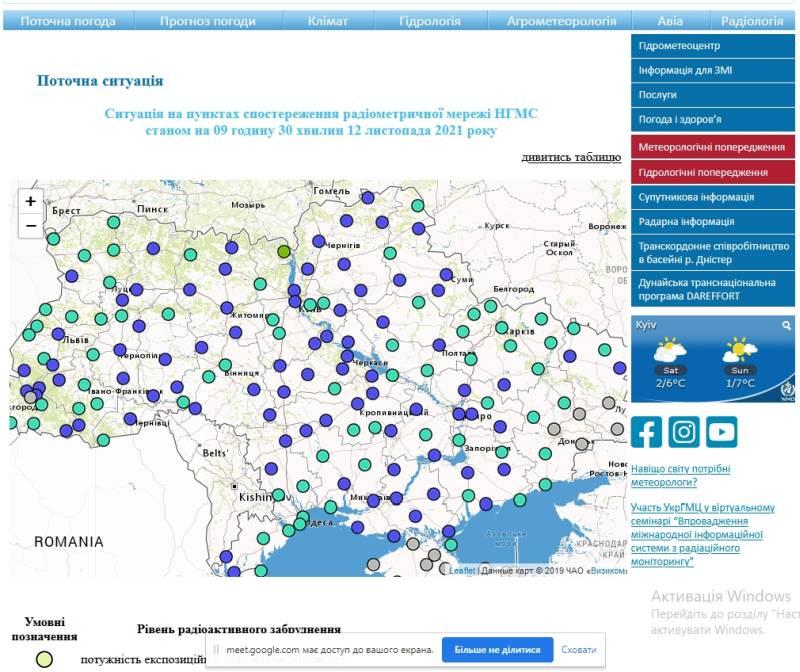Screen dimensions: 800x672
Task: Expand the Гідрологія navigation menu
Action: pyautogui.click(x=430, y=20)
